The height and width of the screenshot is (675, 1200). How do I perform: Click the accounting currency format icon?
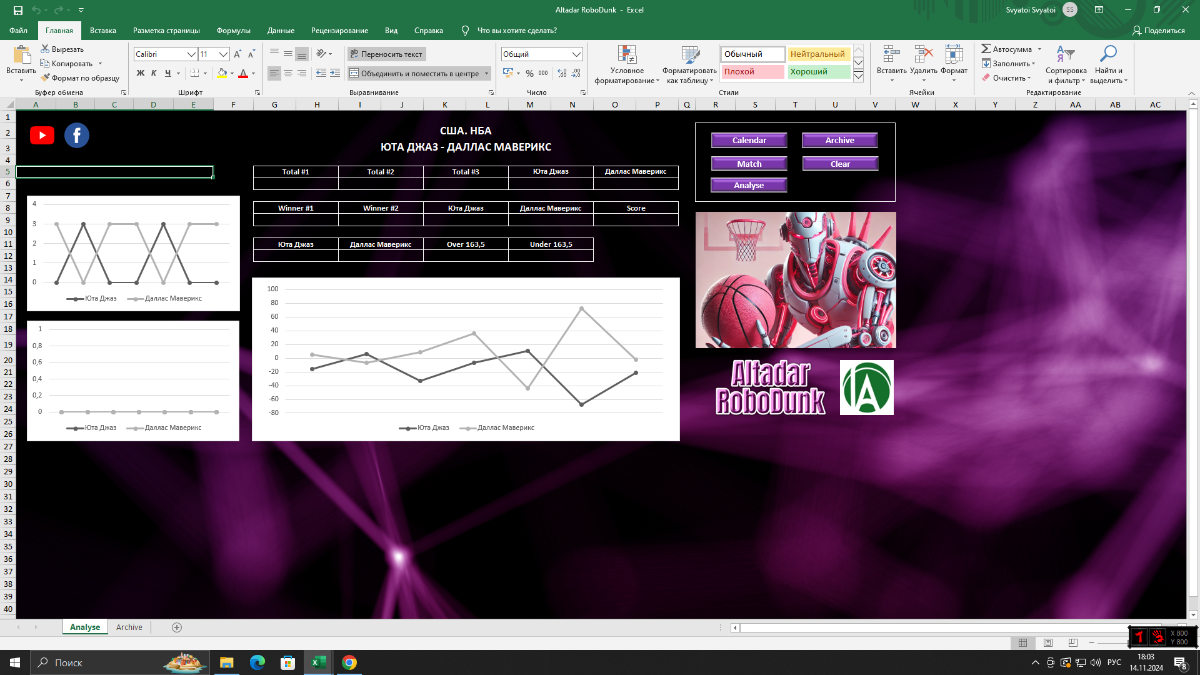(507, 73)
